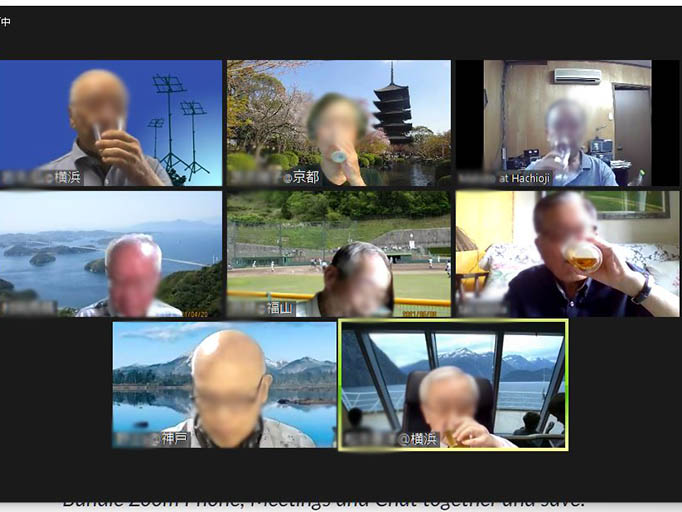
Task: Click the tile with island sea view background
Action: point(111,254)
